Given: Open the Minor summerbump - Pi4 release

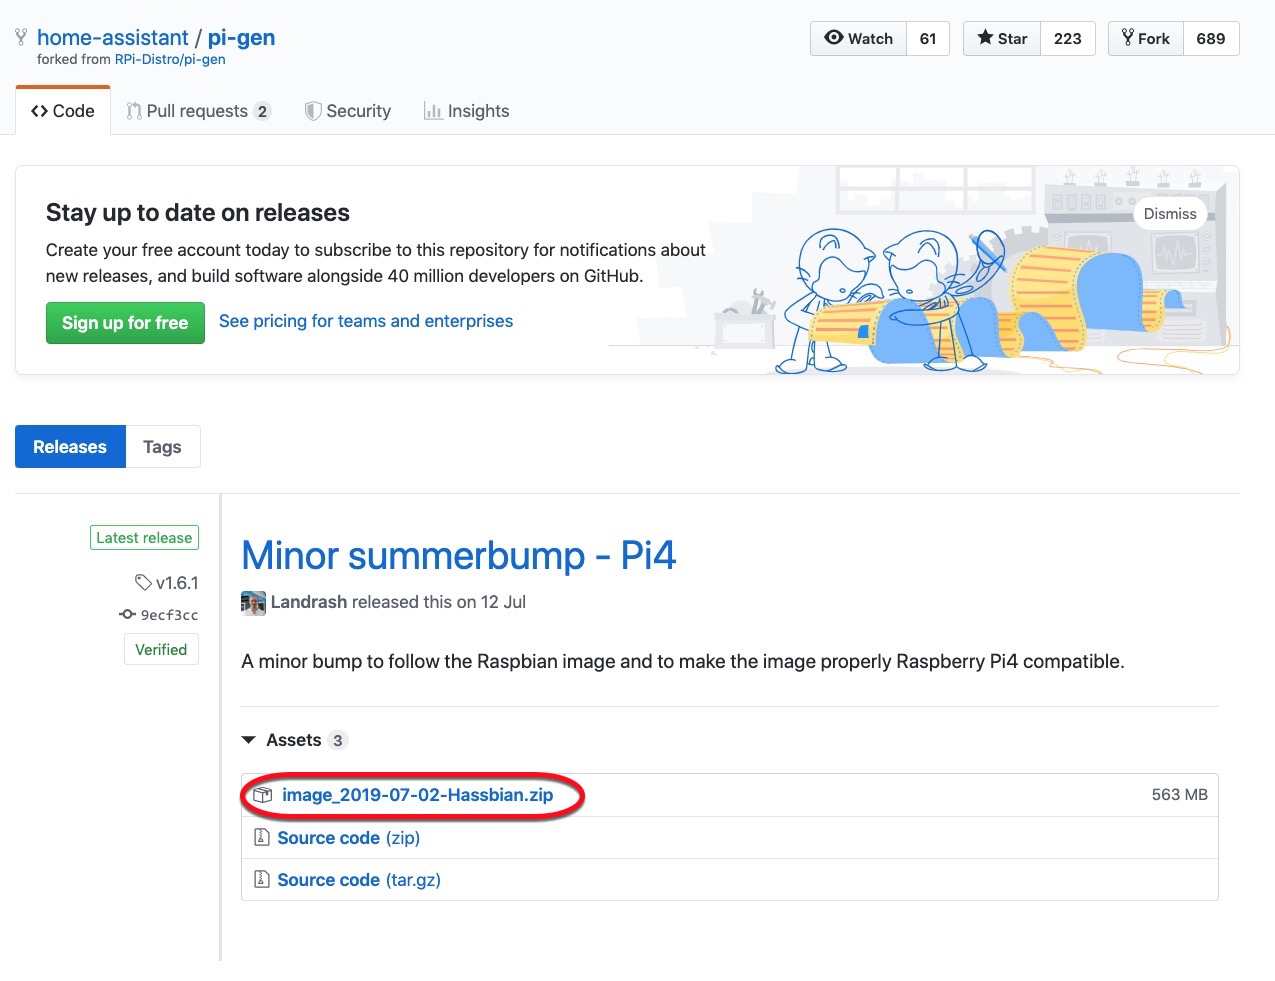Looking at the screenshot, I should tap(458, 555).
